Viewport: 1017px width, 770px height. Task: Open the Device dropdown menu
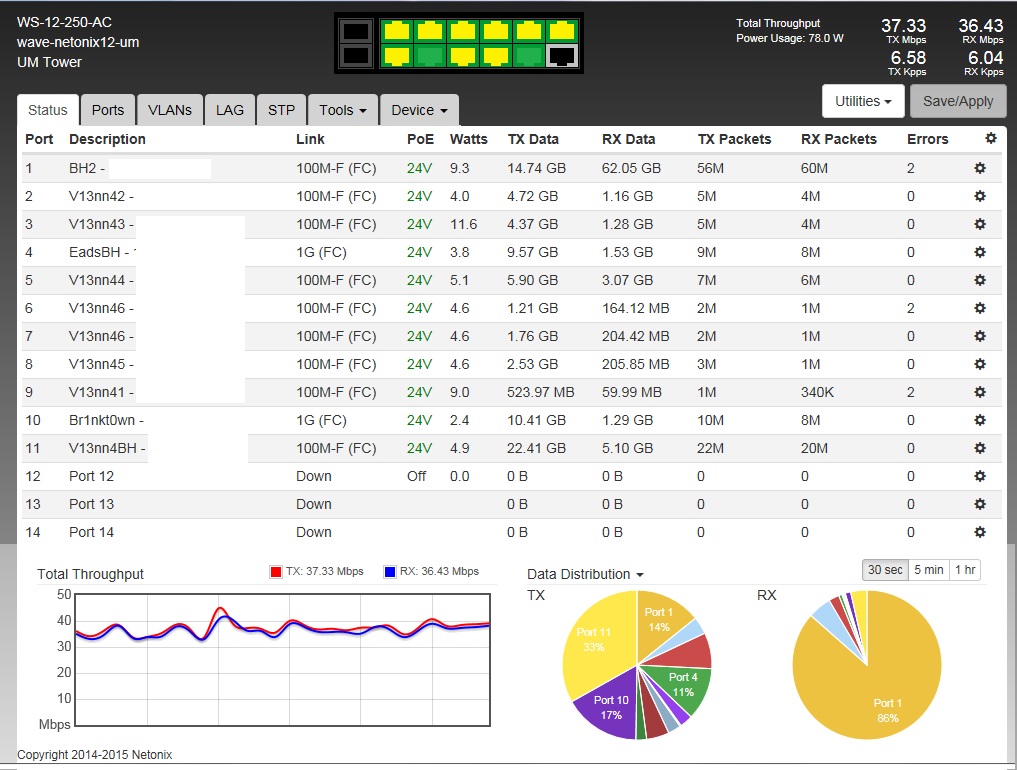click(x=419, y=110)
